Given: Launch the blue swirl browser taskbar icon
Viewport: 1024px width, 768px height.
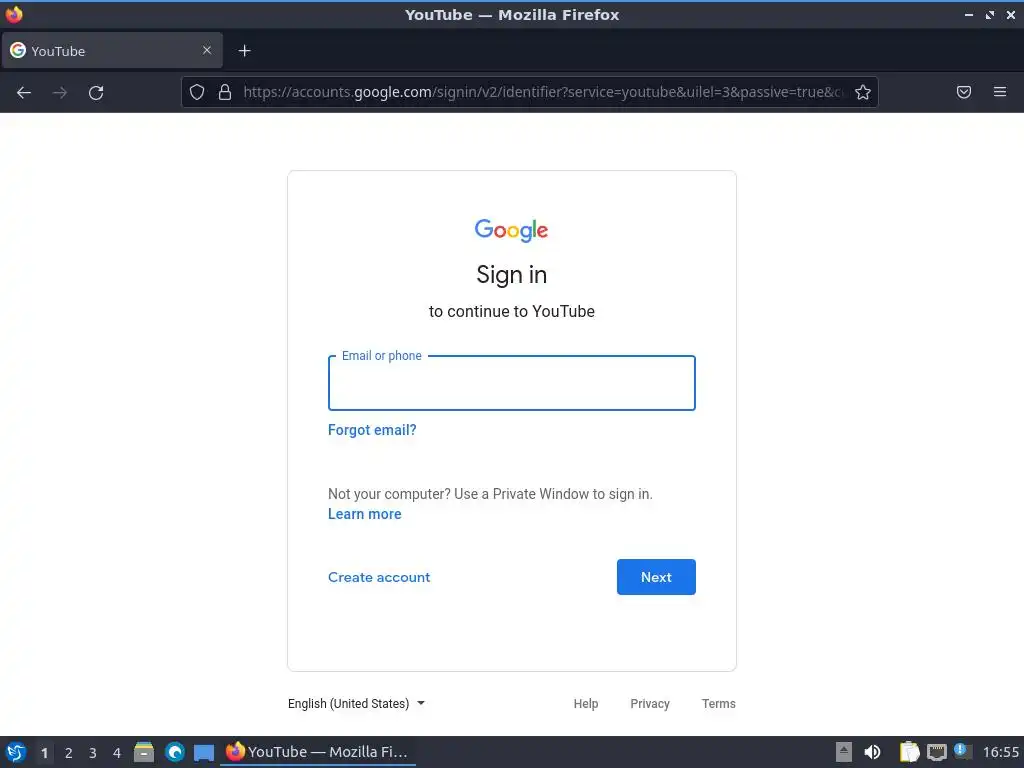Looking at the screenshot, I should [174, 752].
